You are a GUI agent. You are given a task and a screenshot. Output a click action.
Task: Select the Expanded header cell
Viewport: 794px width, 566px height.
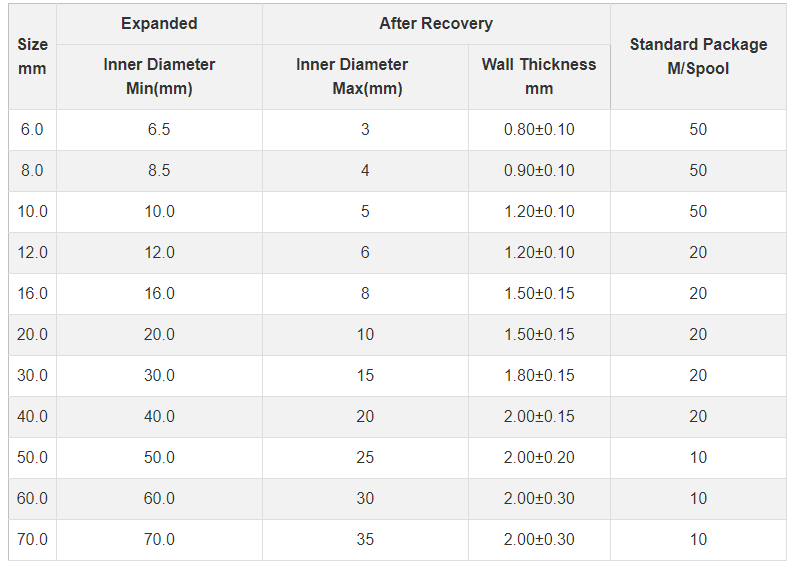(160, 24)
